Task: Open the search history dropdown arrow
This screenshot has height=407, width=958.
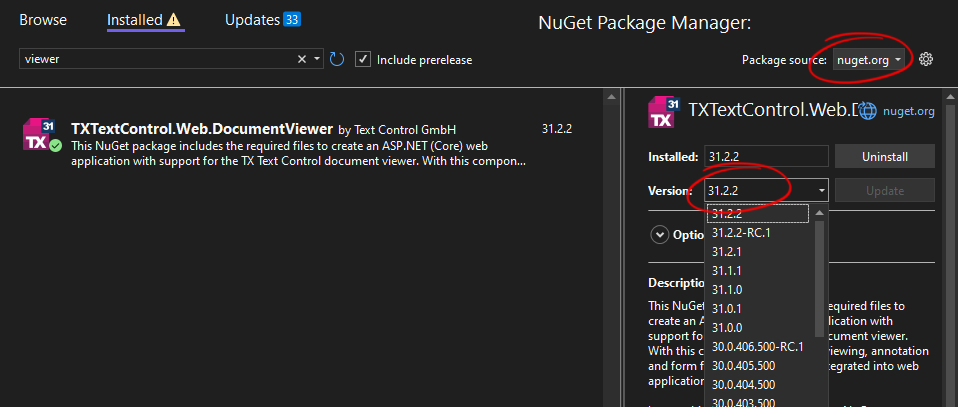Action: [317, 59]
